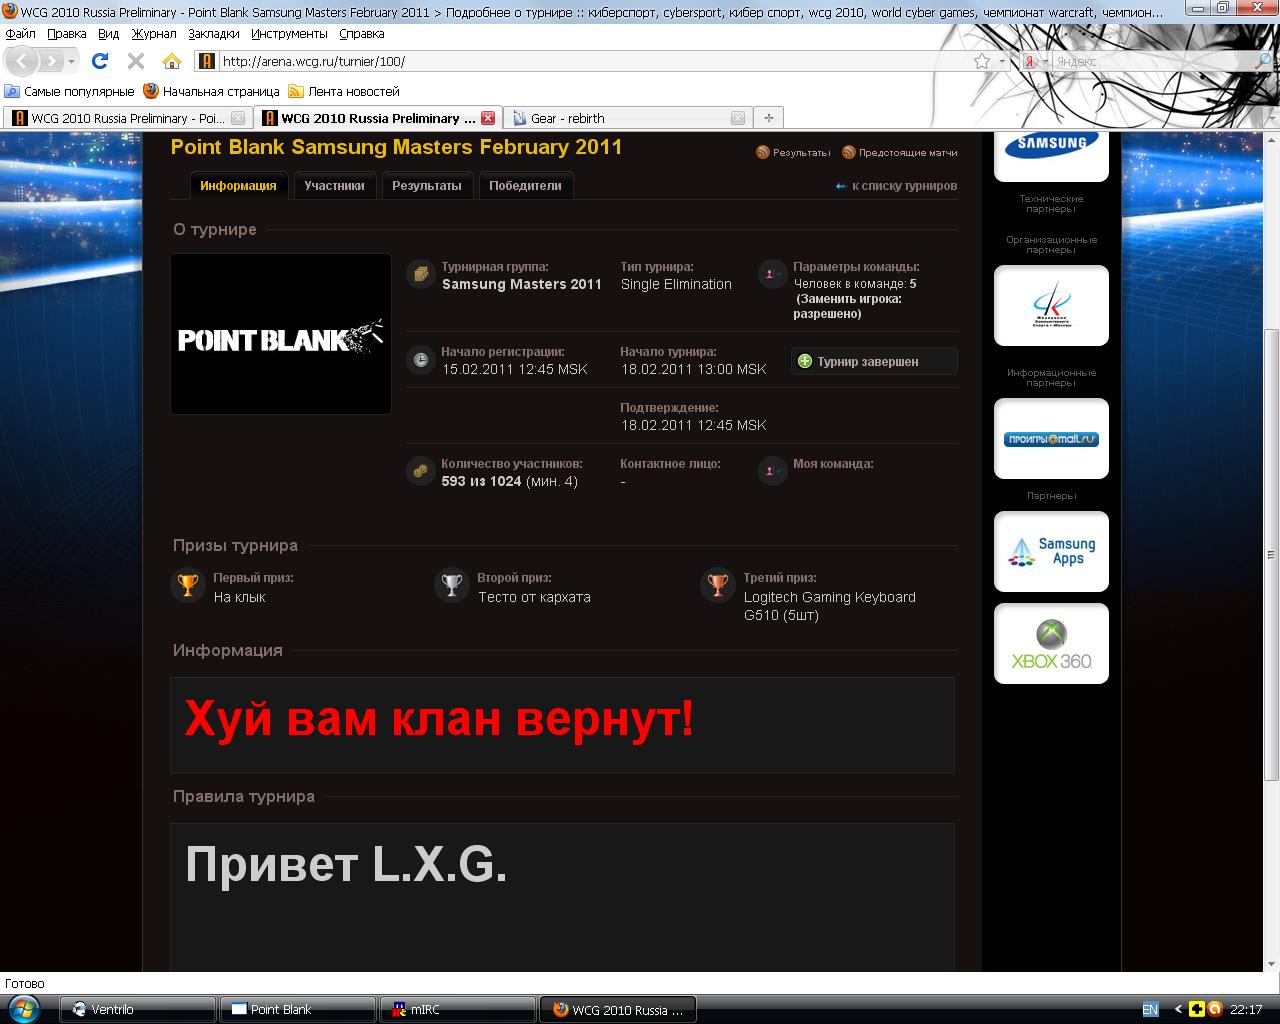Click the taskbar clock showing 22:17
The height and width of the screenshot is (1024, 1280).
1246,1009
